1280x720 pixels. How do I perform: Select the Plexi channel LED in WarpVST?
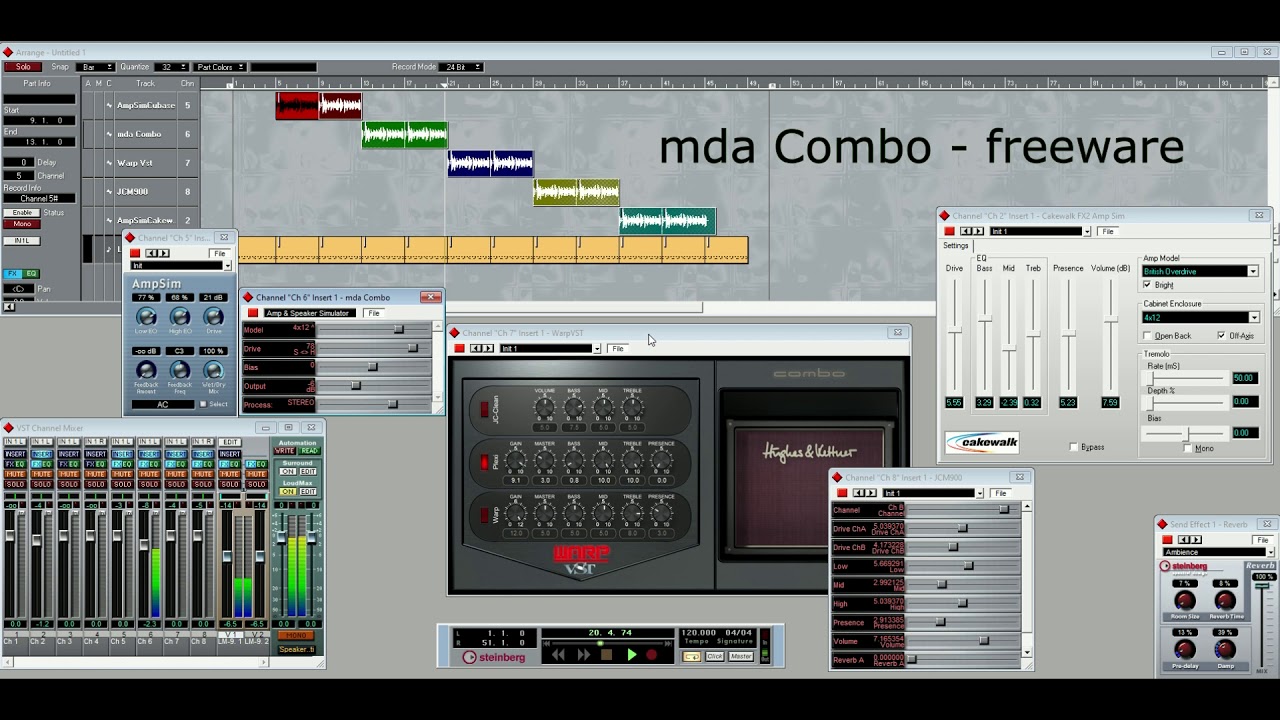[485, 462]
